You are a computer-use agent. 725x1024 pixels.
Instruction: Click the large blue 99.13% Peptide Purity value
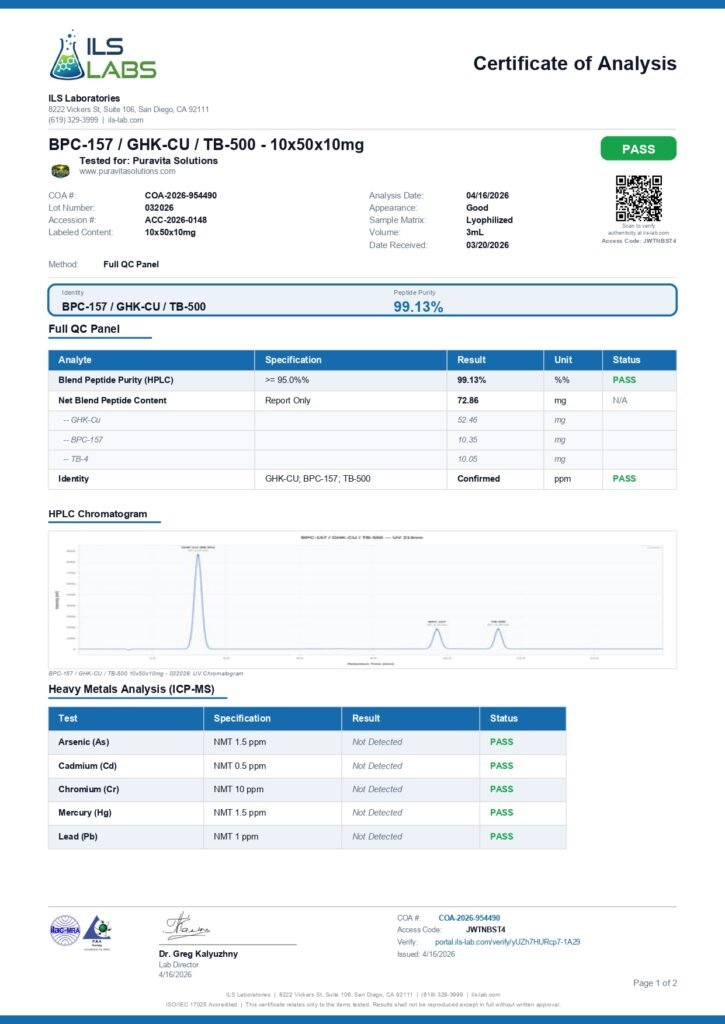point(418,307)
